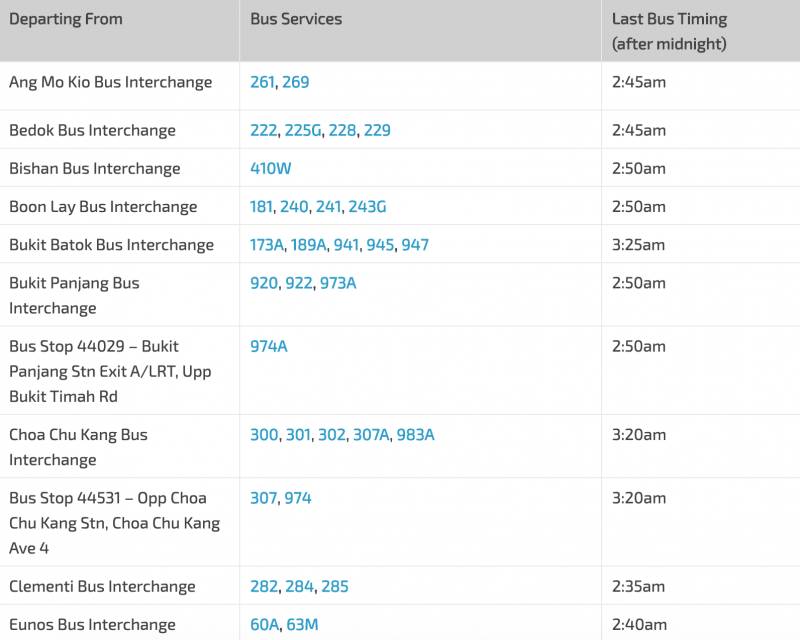Open bus service 983A link

click(x=415, y=435)
